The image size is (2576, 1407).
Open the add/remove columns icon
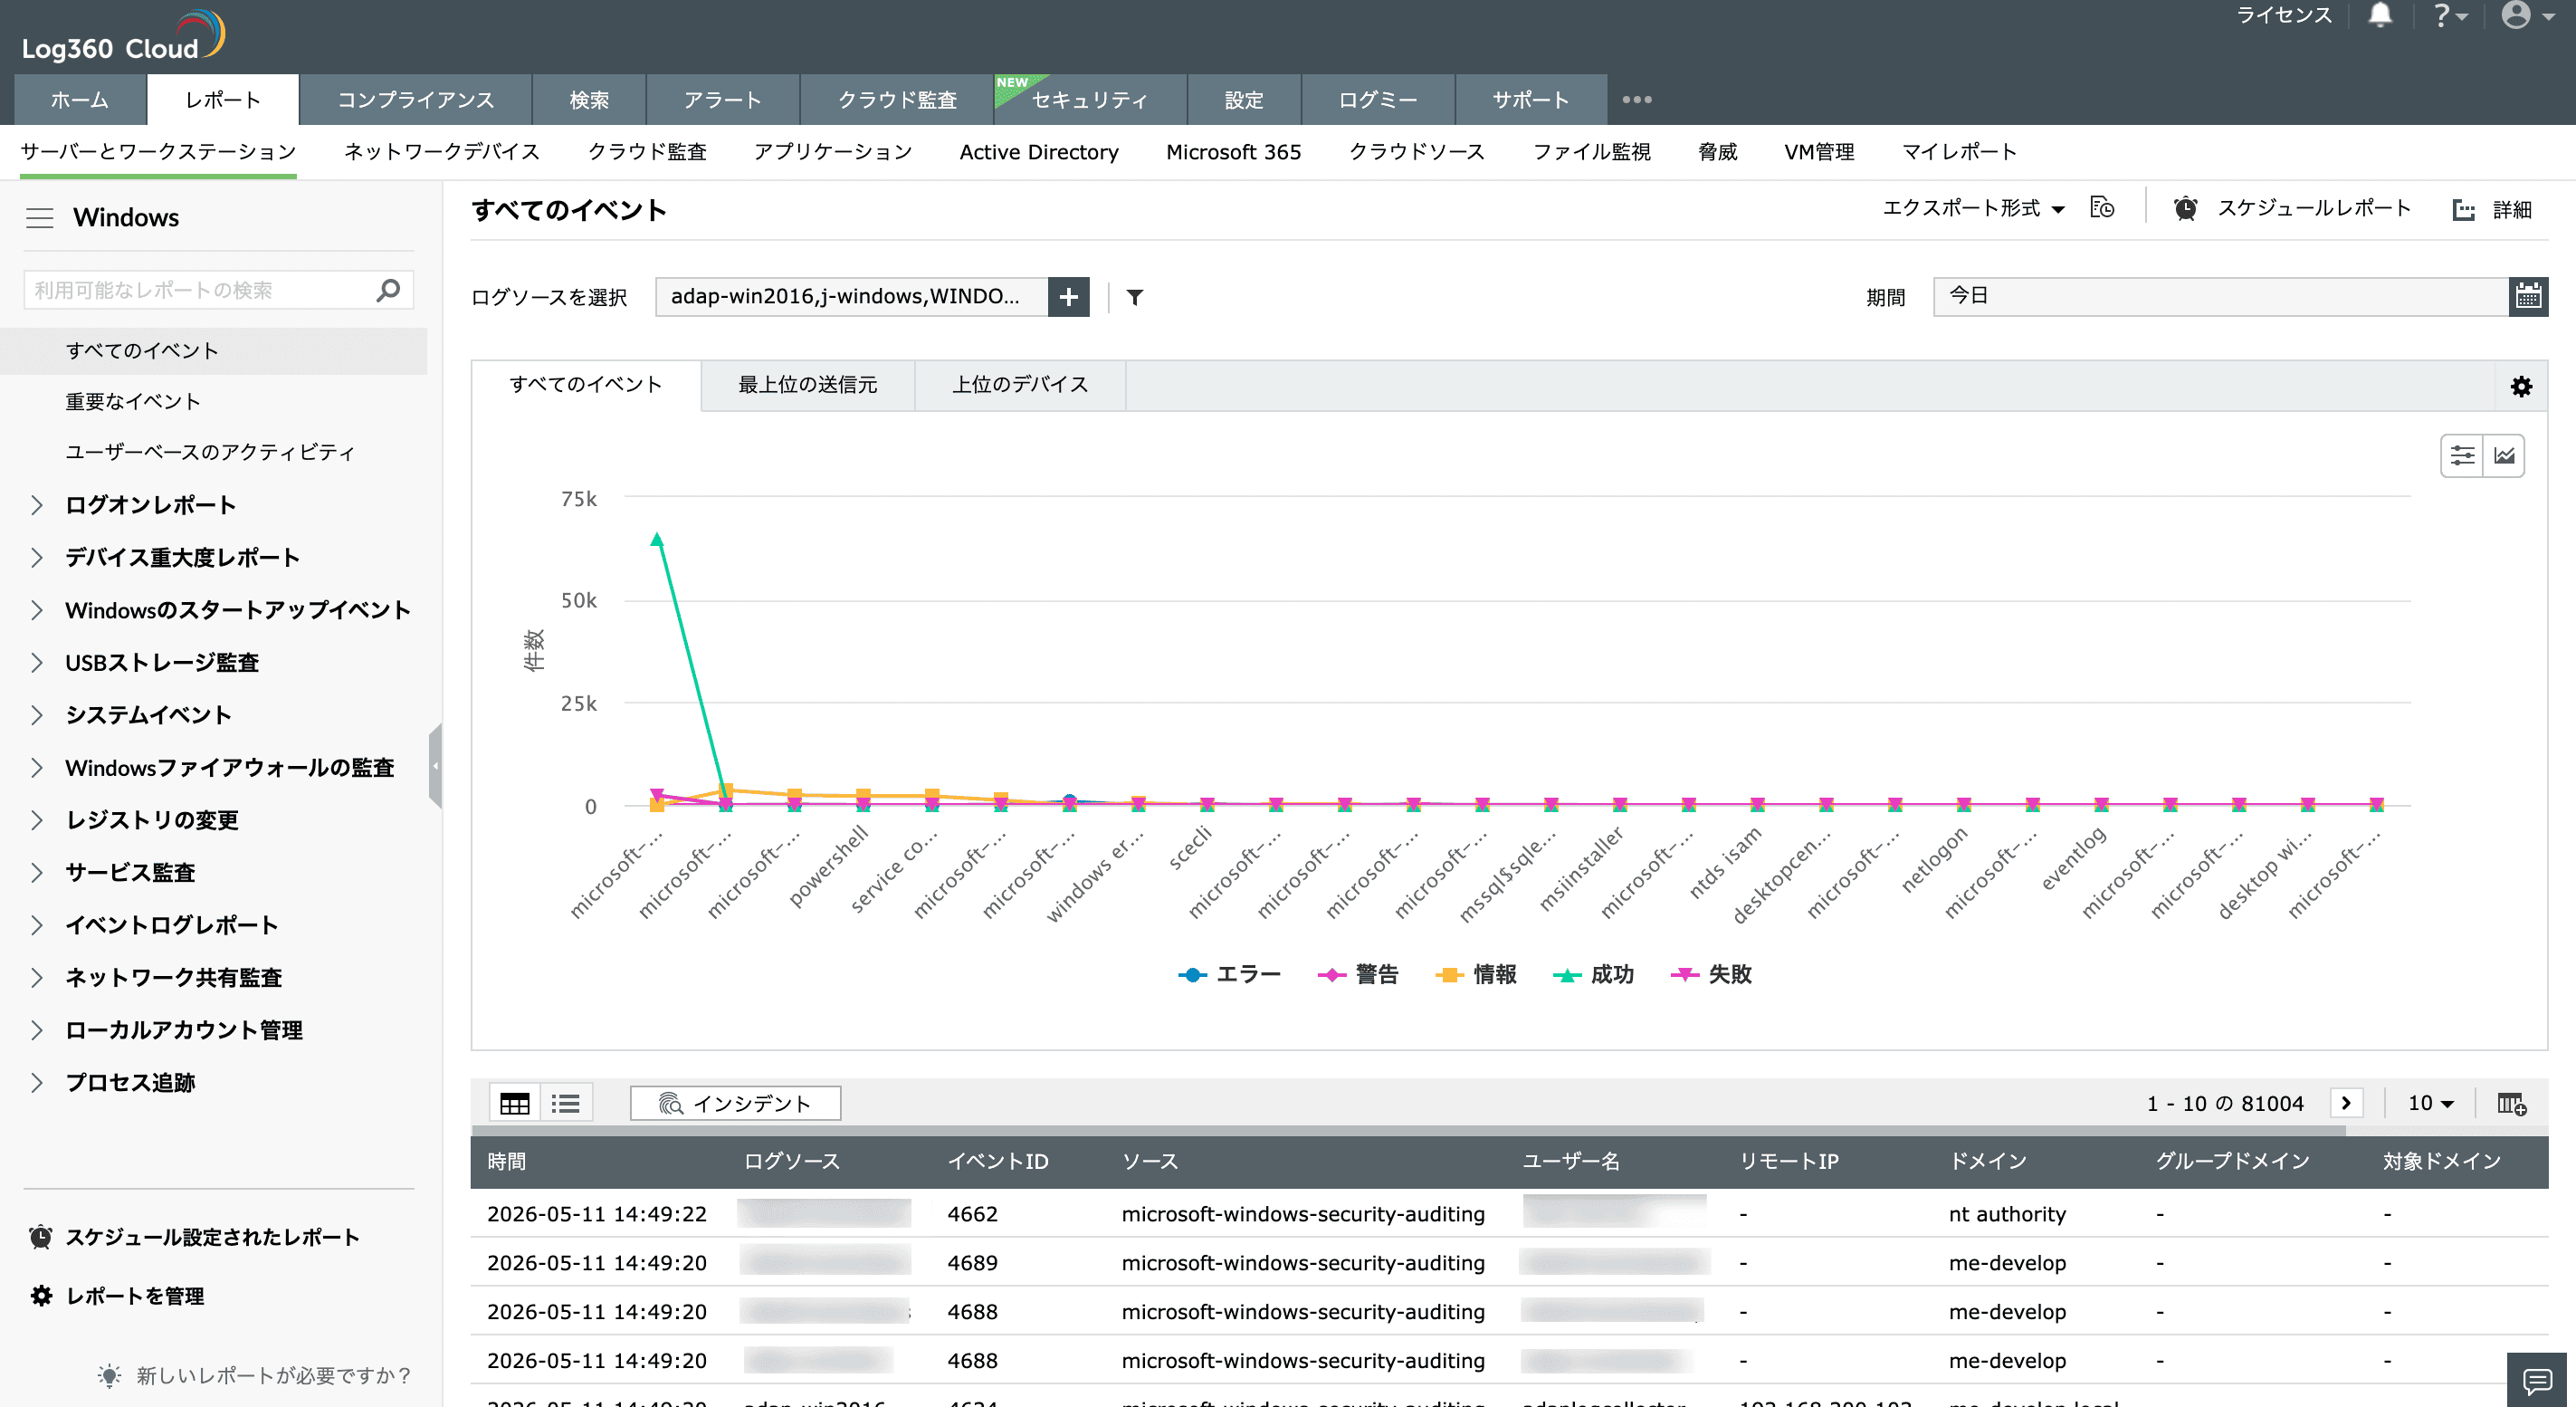coord(2511,1103)
